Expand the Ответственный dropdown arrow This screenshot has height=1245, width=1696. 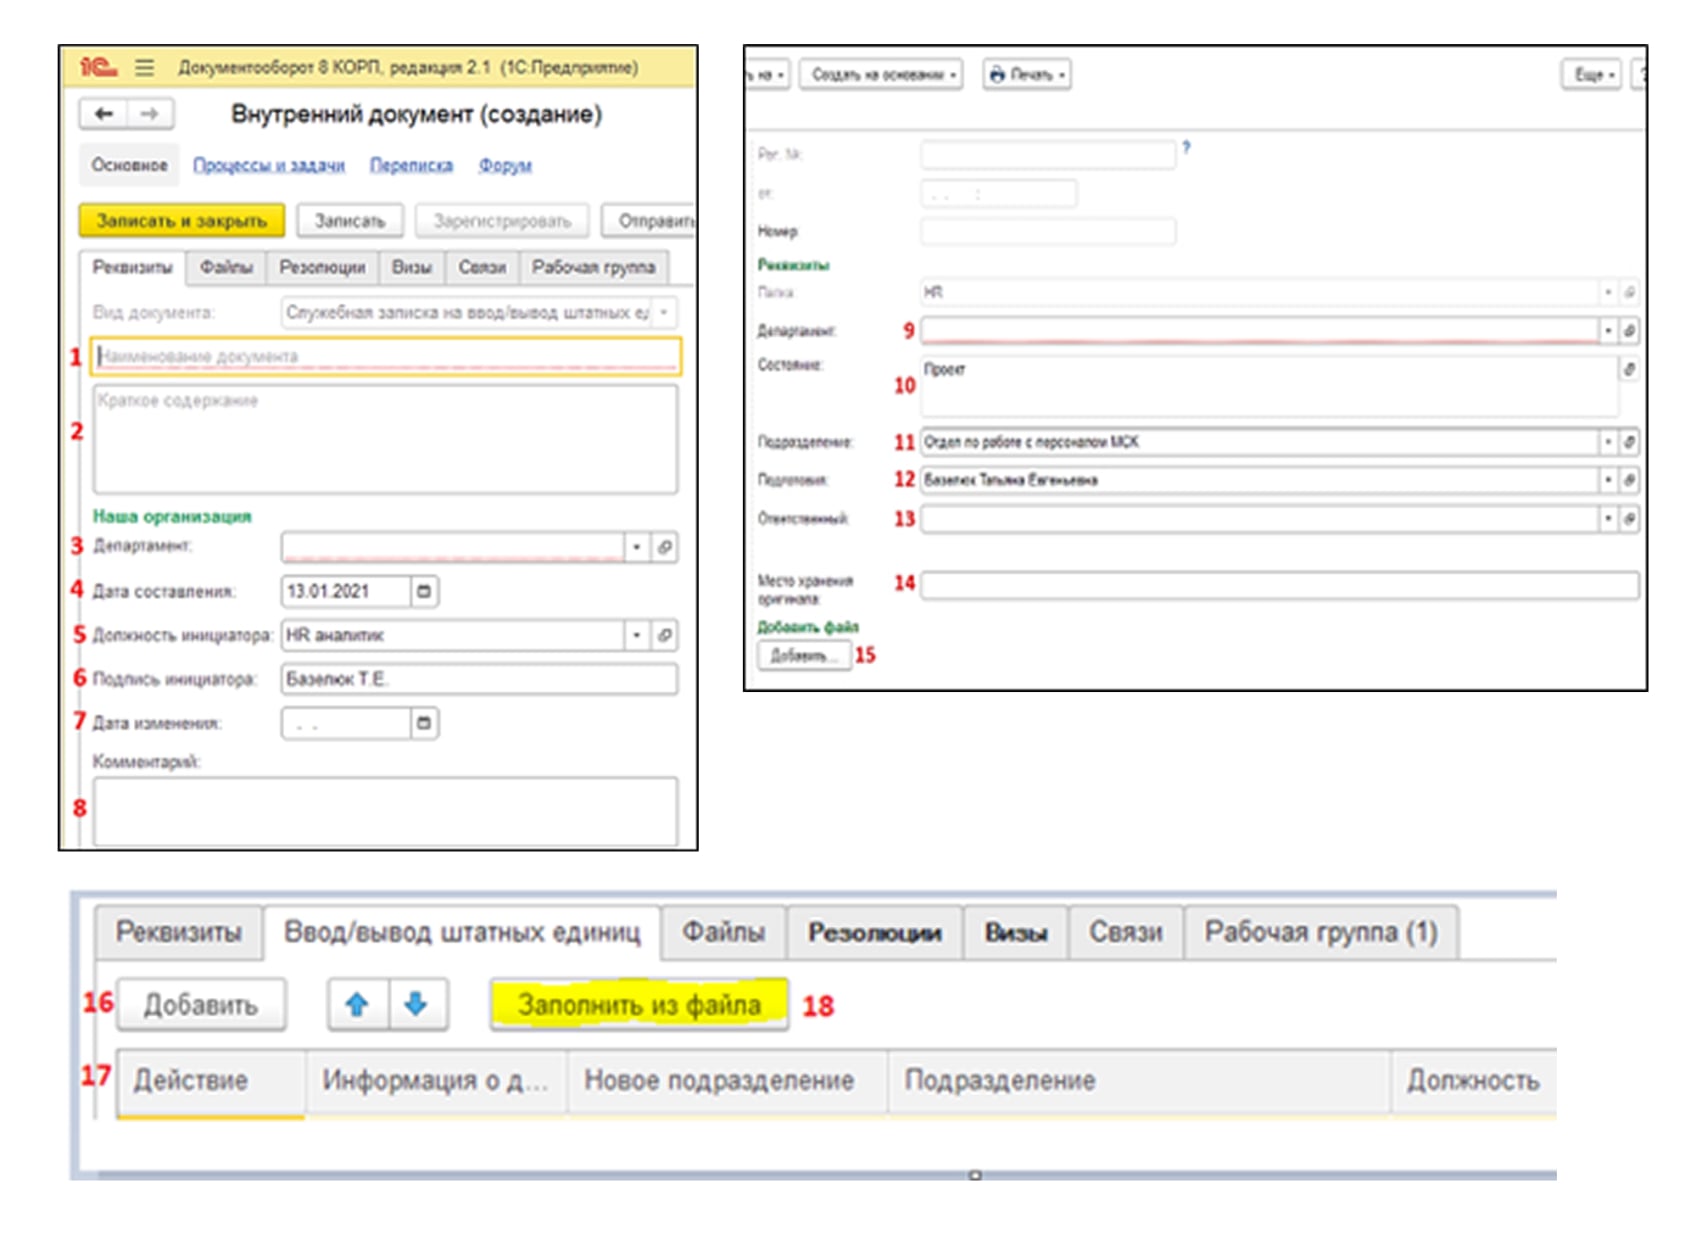click(x=1608, y=519)
